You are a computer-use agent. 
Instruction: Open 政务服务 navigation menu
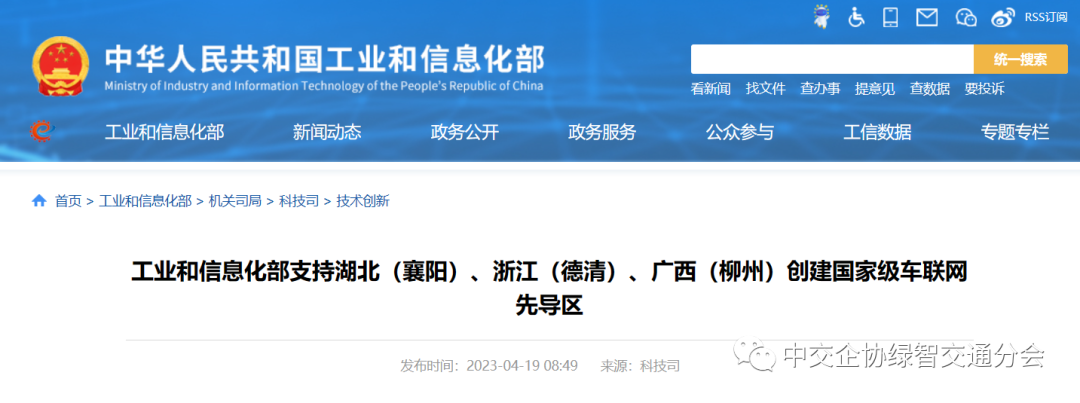pos(602,132)
